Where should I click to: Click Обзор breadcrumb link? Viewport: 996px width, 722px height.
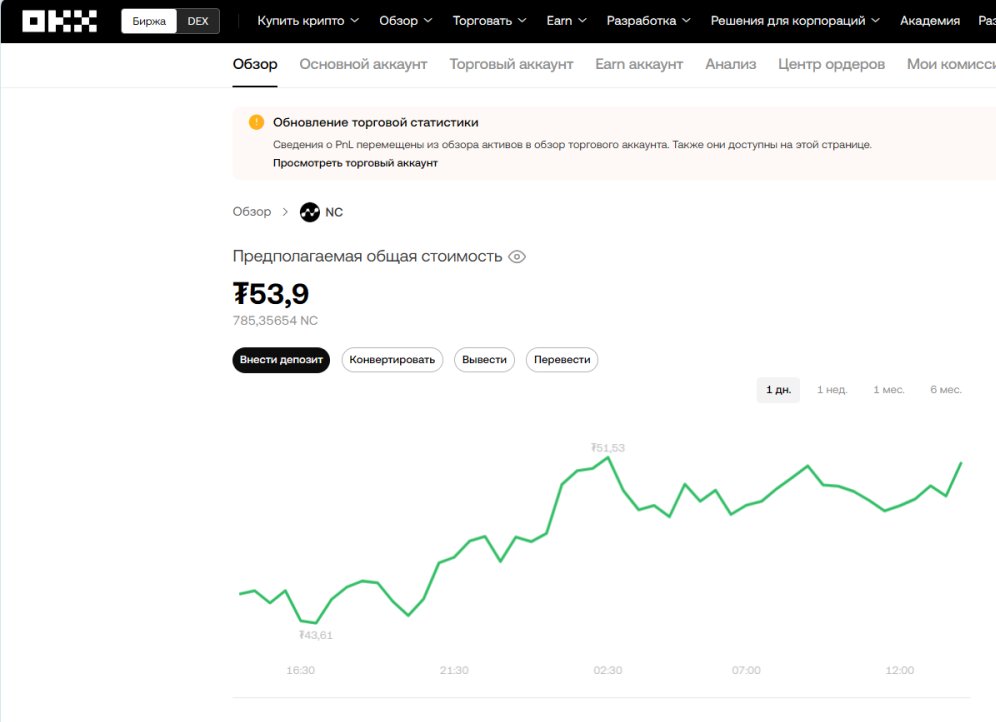click(x=252, y=211)
